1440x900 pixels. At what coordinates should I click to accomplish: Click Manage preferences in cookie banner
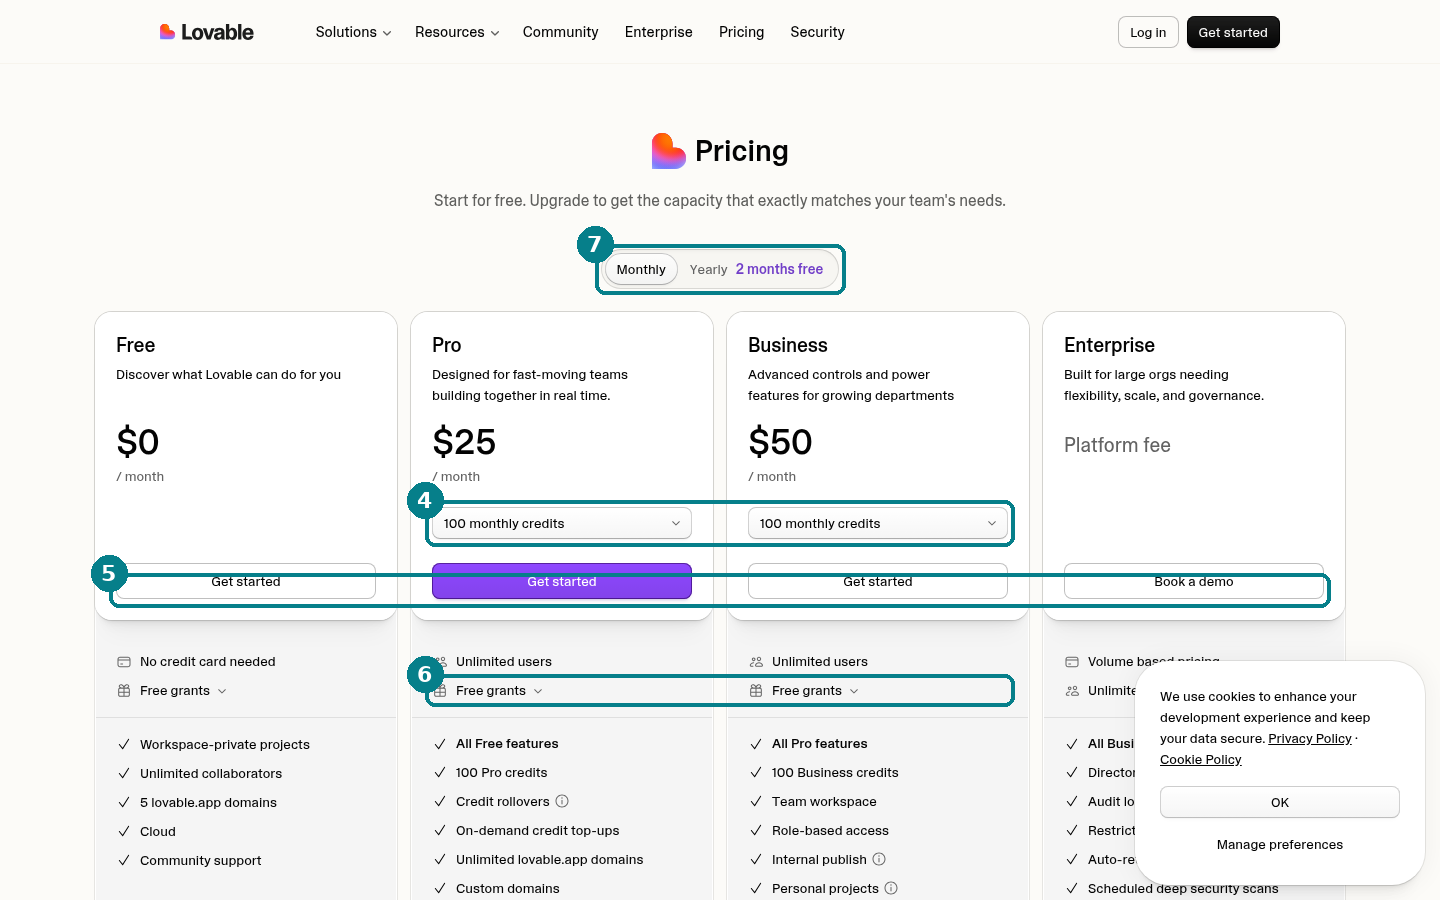pyautogui.click(x=1280, y=845)
